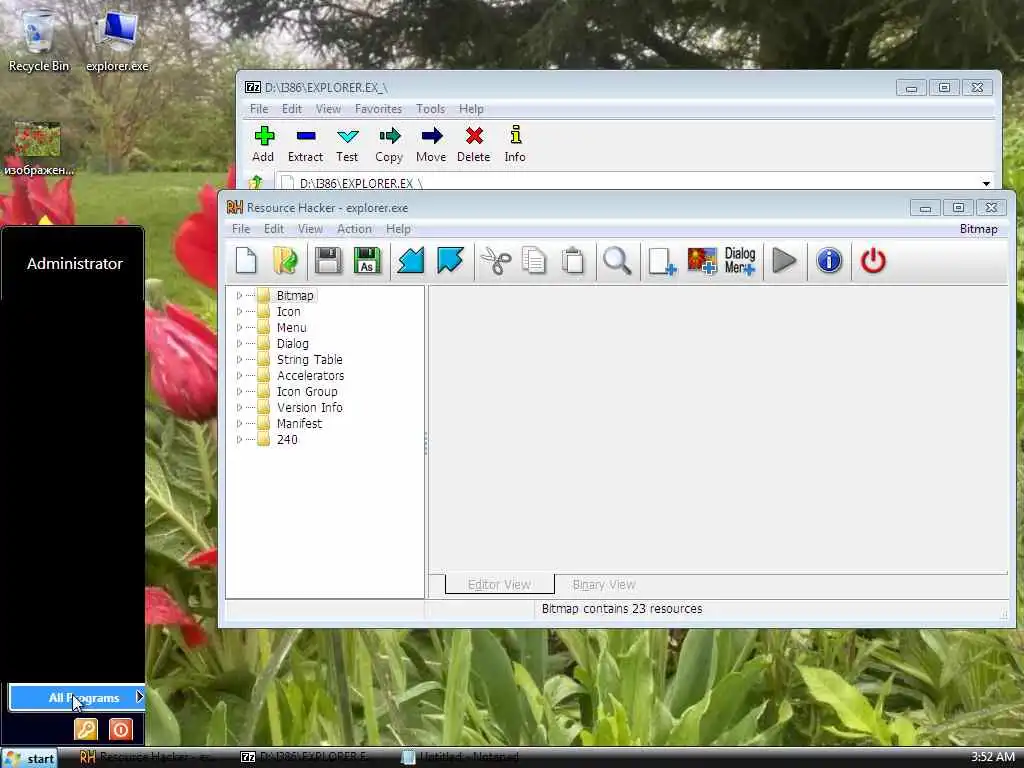Open the blue info icon in Resource Hacker
Screen dimensions: 1024x768
click(829, 261)
